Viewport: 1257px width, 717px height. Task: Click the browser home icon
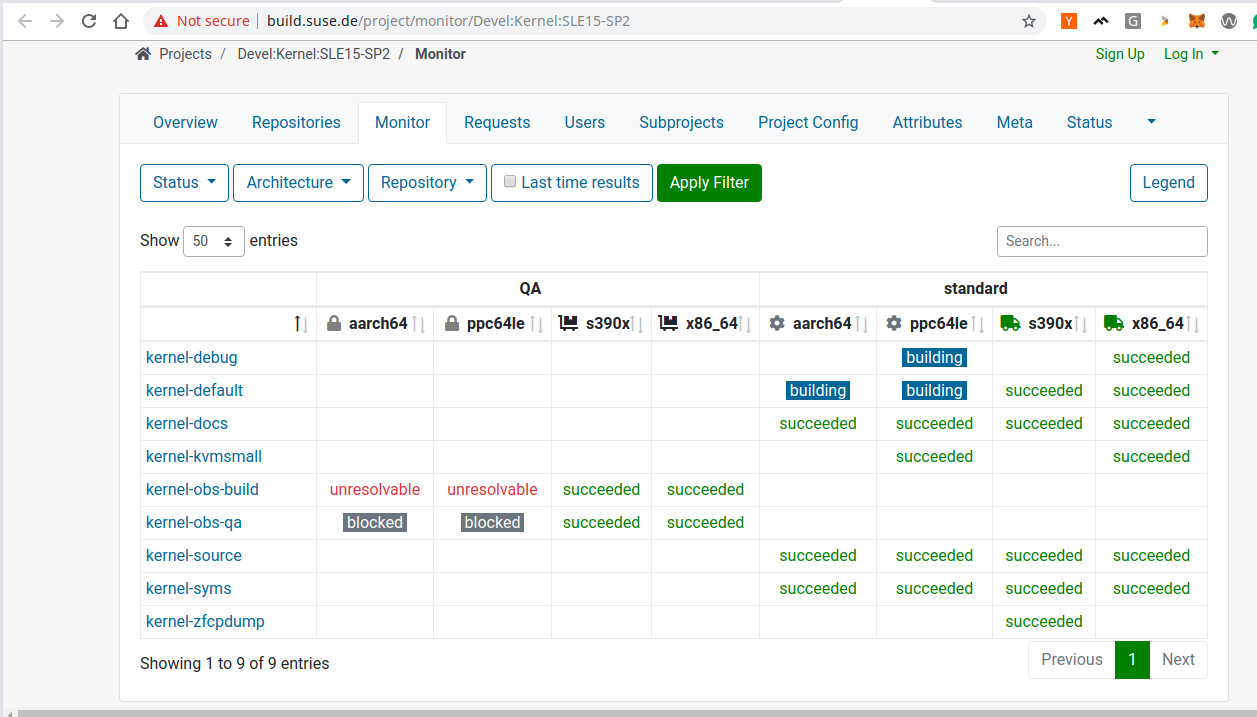tap(121, 21)
